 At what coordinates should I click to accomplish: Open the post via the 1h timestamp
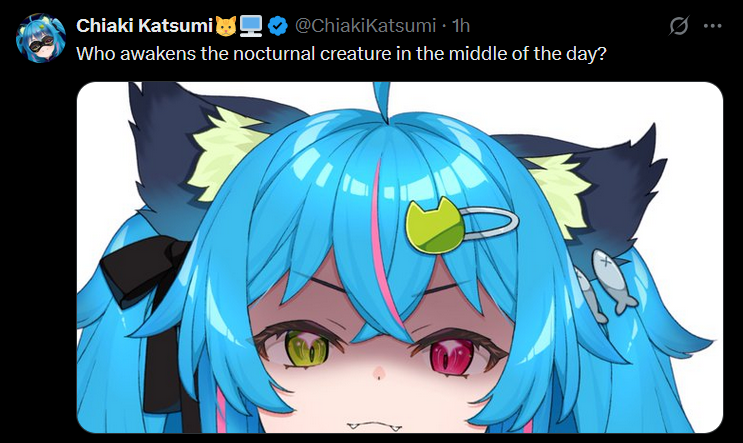pos(461,26)
